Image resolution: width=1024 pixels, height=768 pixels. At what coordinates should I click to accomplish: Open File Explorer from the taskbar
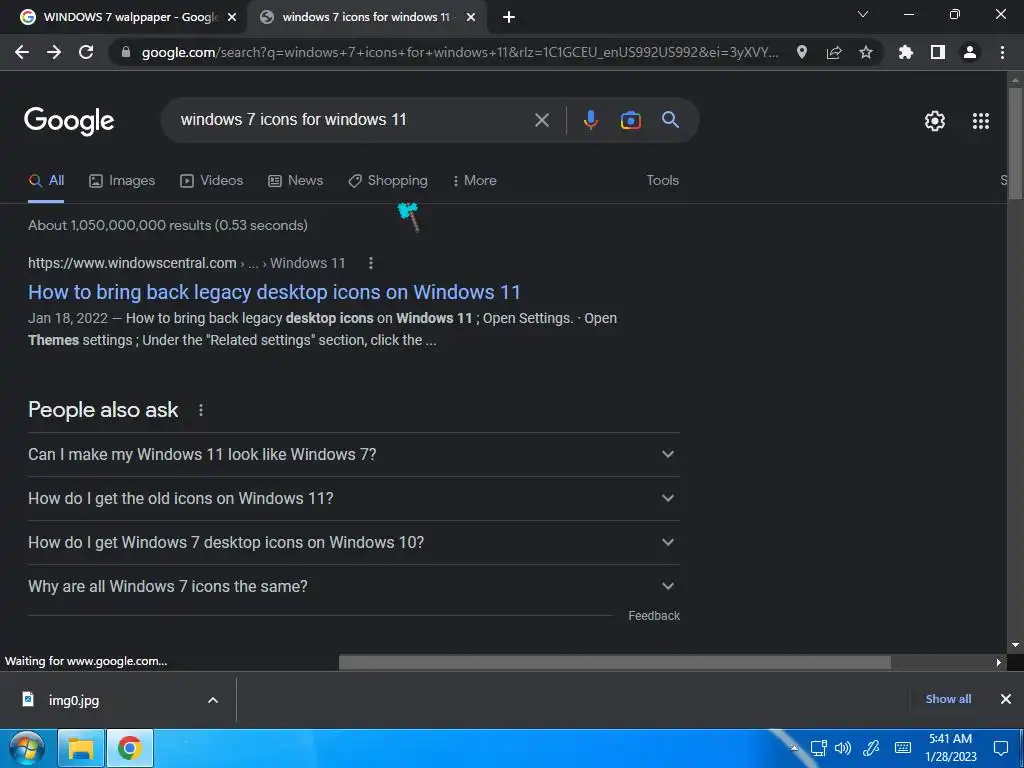tap(81, 748)
